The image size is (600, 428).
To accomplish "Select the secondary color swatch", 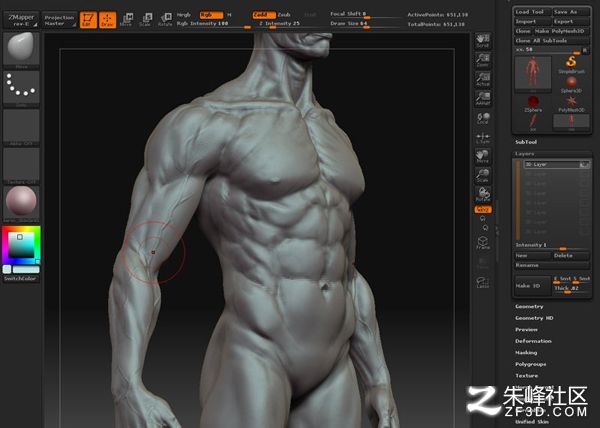I will coord(7,269).
